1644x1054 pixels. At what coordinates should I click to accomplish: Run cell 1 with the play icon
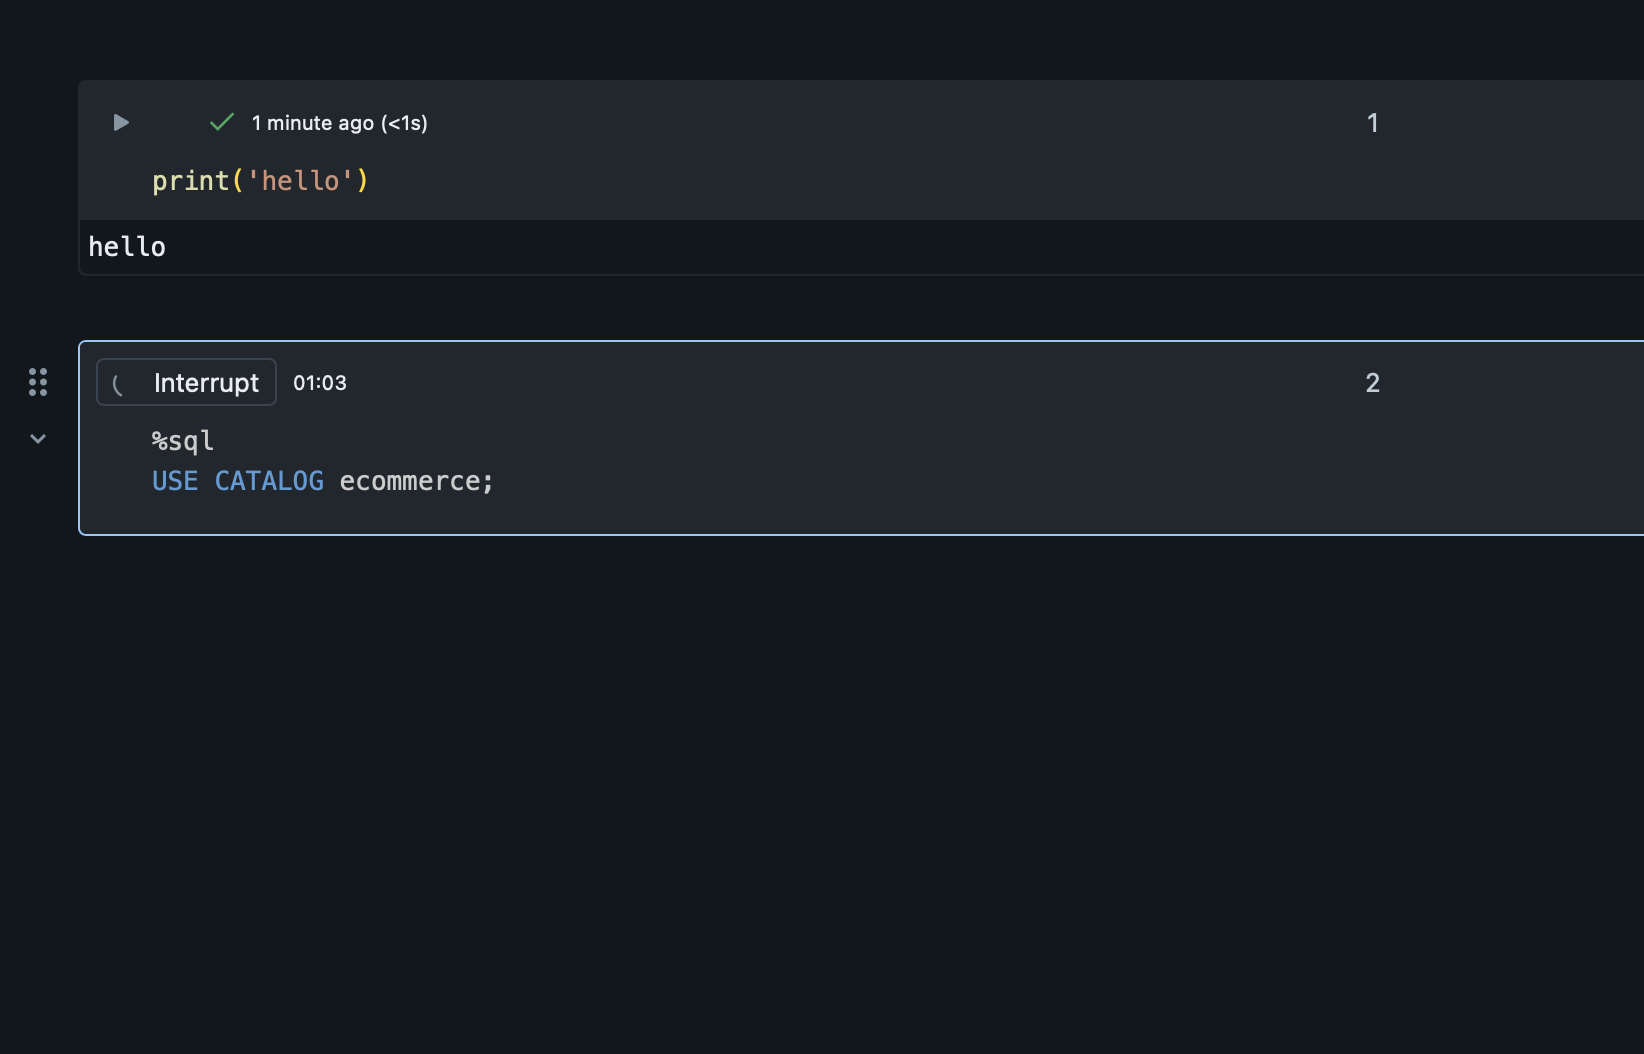point(121,123)
